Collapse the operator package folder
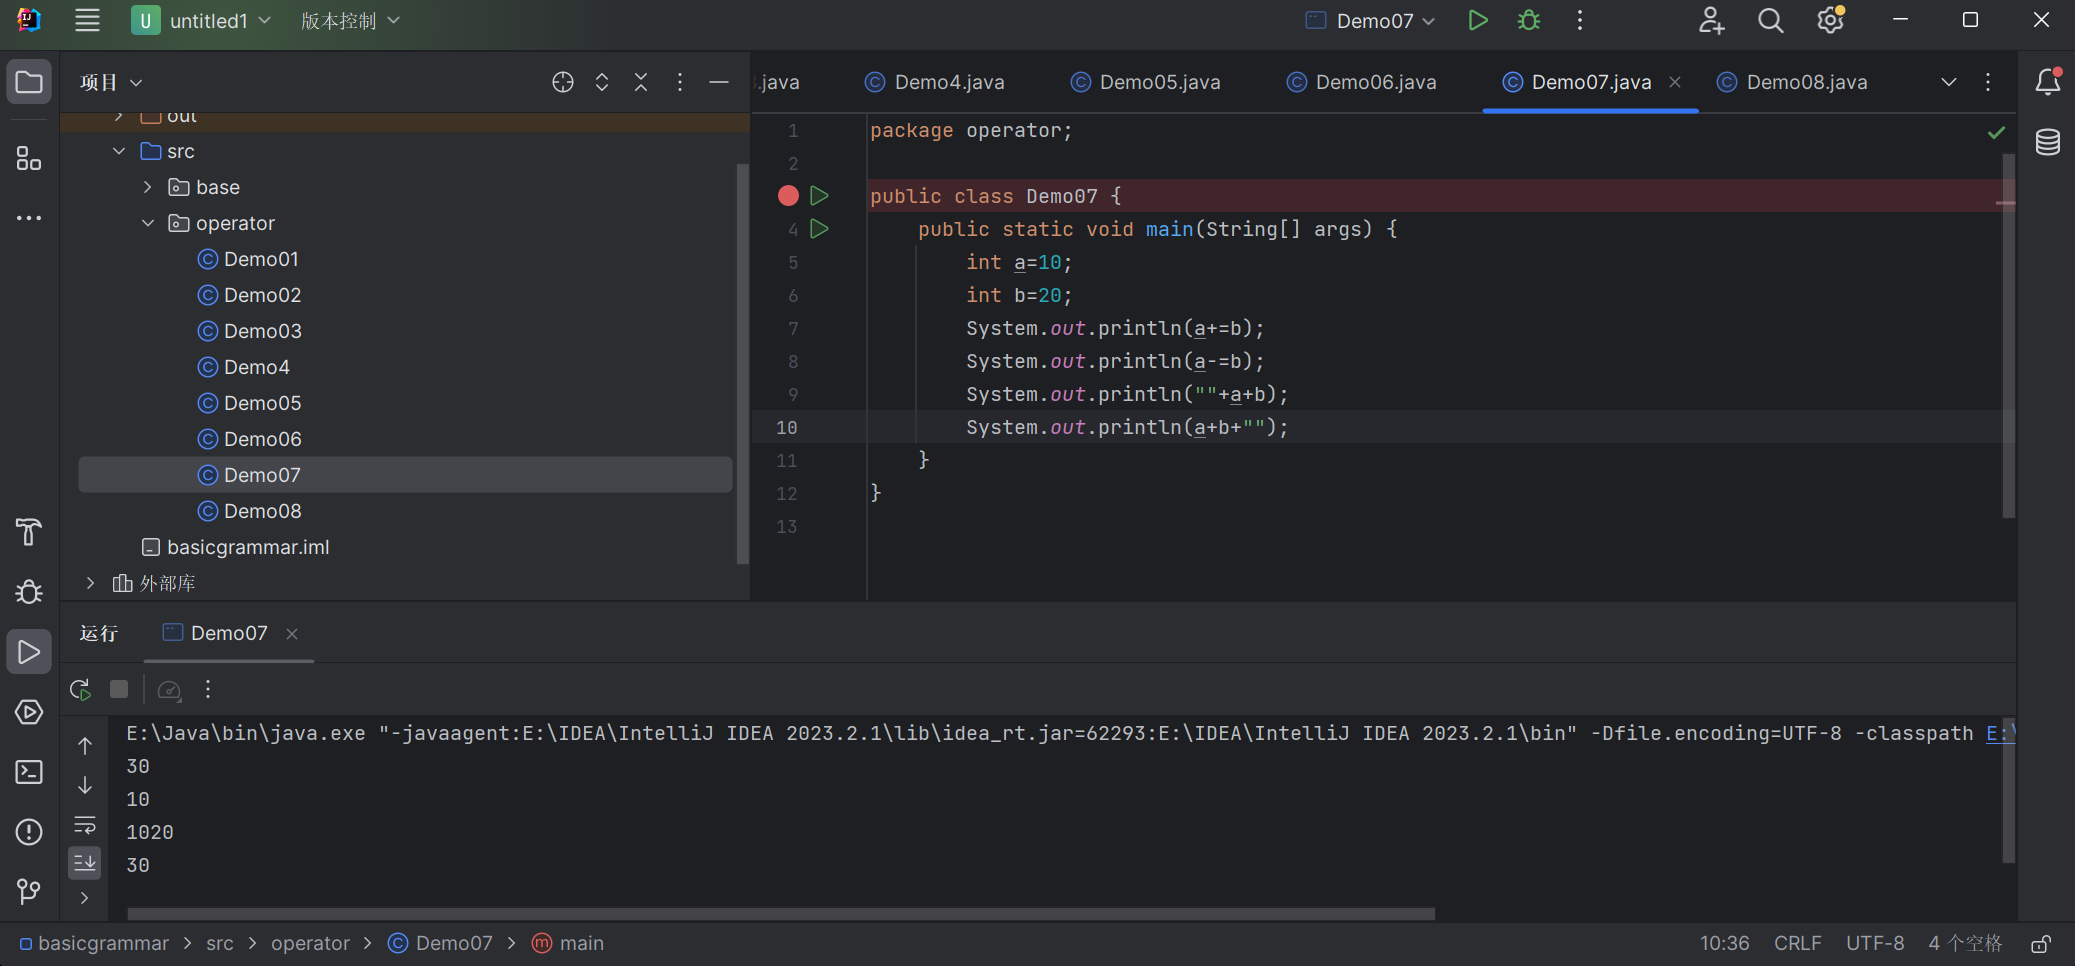The image size is (2075, 966). [148, 223]
